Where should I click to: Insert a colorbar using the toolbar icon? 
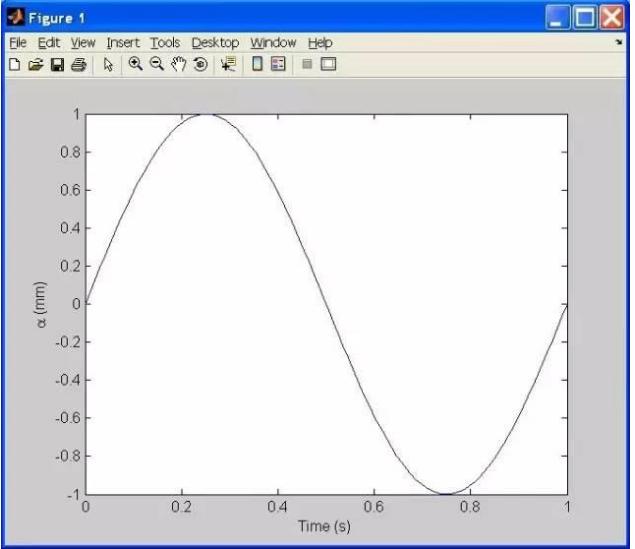click(257, 63)
